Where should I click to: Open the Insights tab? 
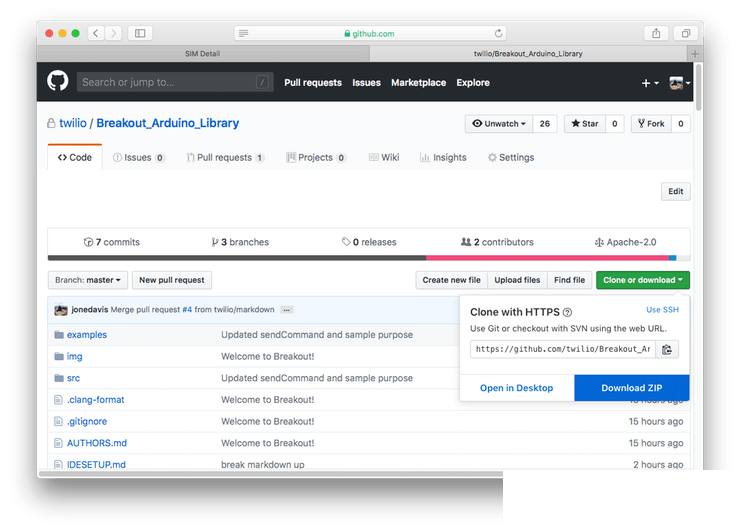pos(443,158)
